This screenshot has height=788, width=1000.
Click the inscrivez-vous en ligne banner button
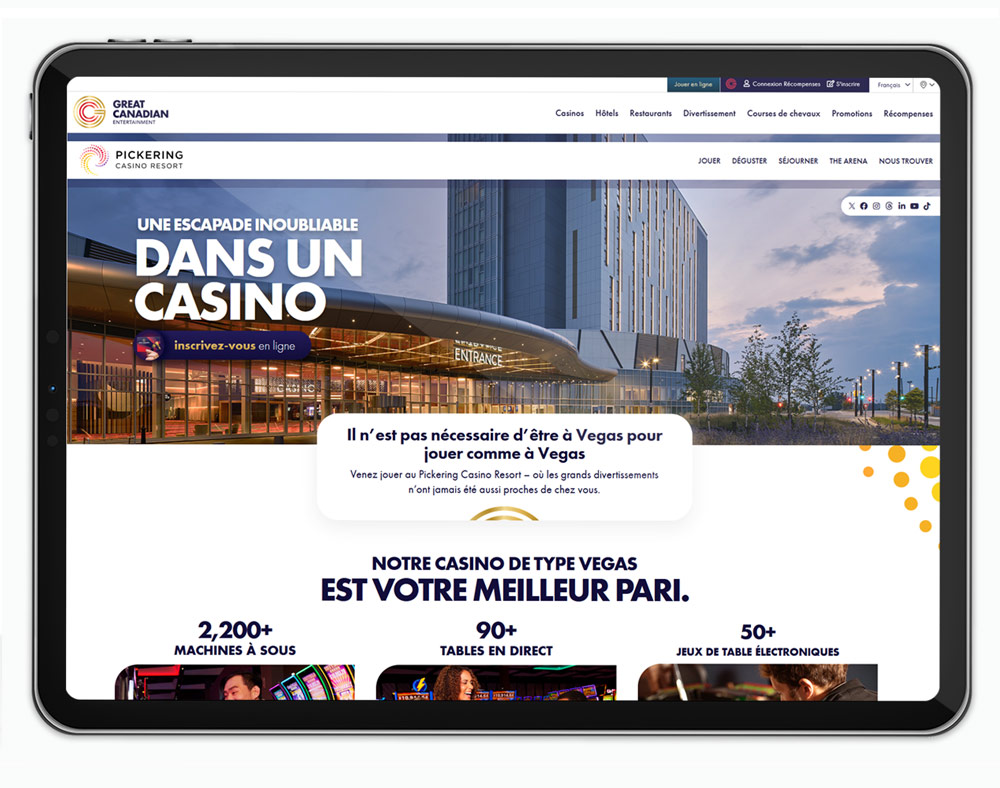[x=222, y=346]
